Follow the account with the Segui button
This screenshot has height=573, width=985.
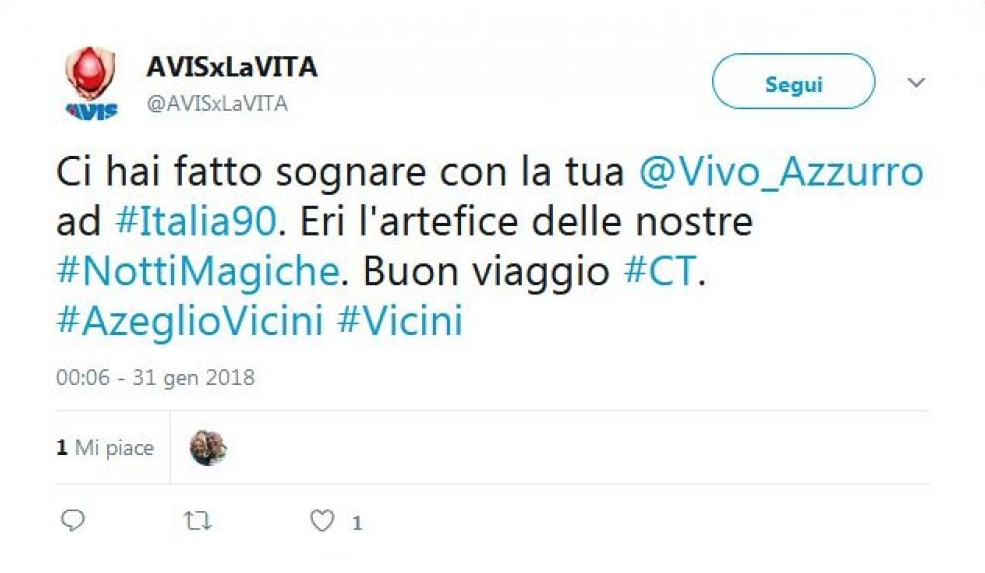pyautogui.click(x=793, y=82)
